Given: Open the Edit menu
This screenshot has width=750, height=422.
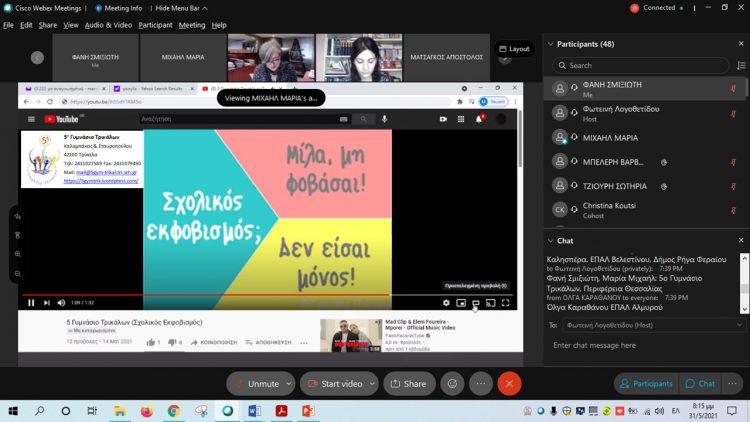Looking at the screenshot, I should click(x=26, y=25).
